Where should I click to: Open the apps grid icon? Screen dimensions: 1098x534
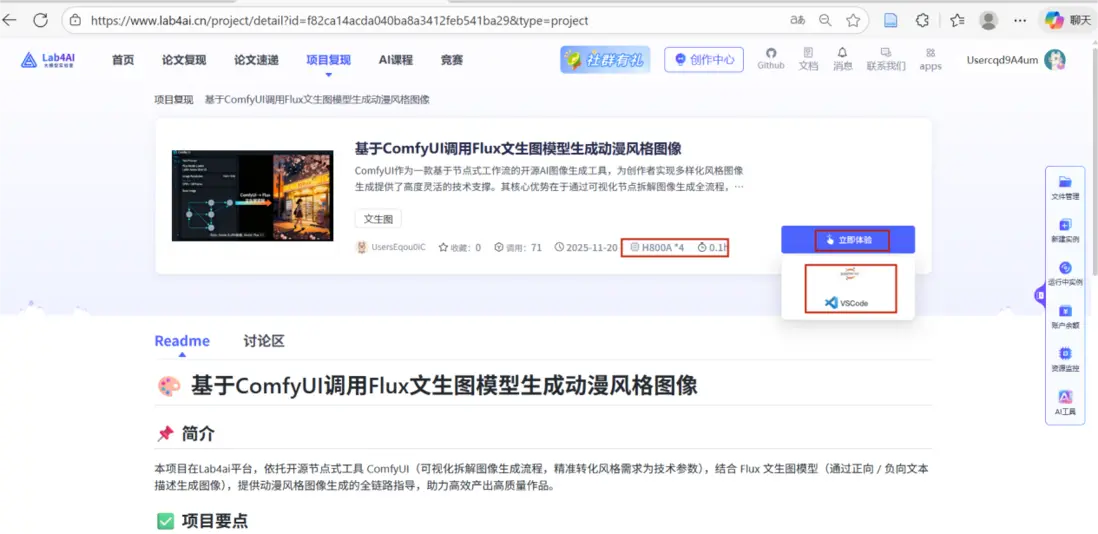coord(930,59)
